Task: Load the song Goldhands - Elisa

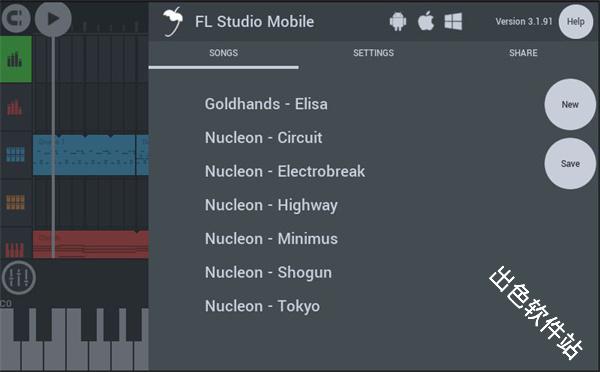Action: [x=266, y=104]
